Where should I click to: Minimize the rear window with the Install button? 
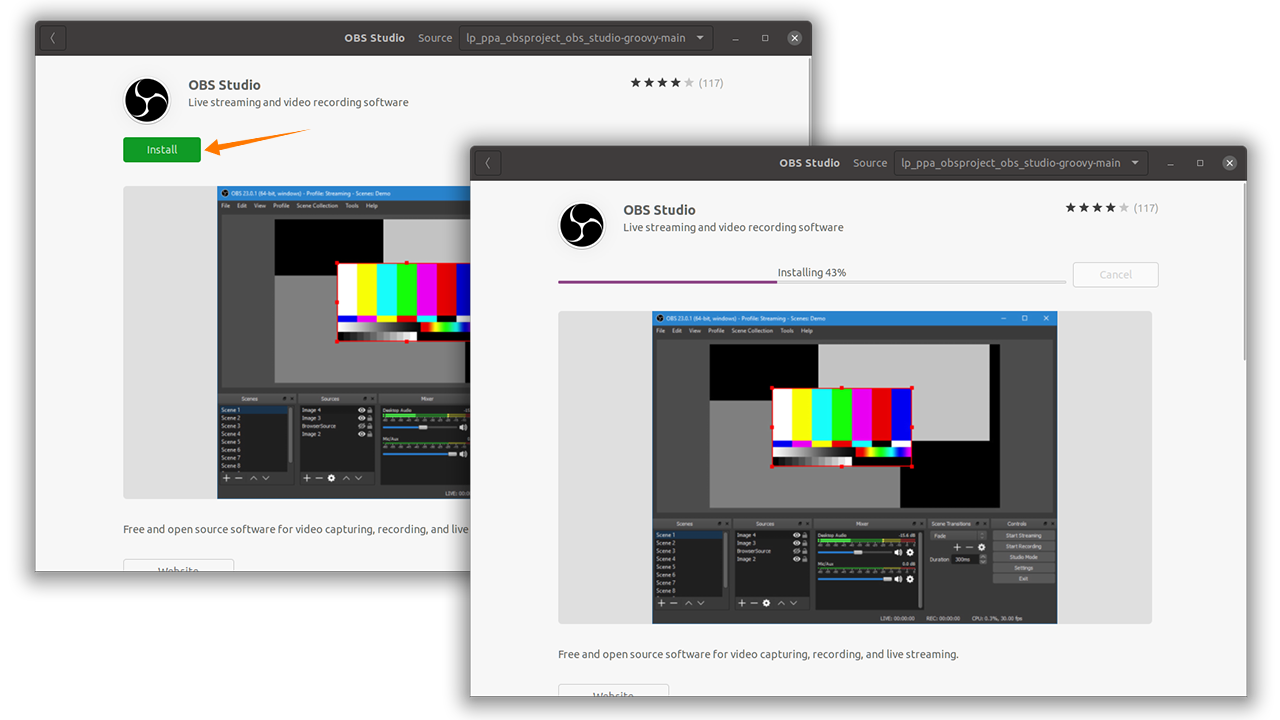coord(735,38)
